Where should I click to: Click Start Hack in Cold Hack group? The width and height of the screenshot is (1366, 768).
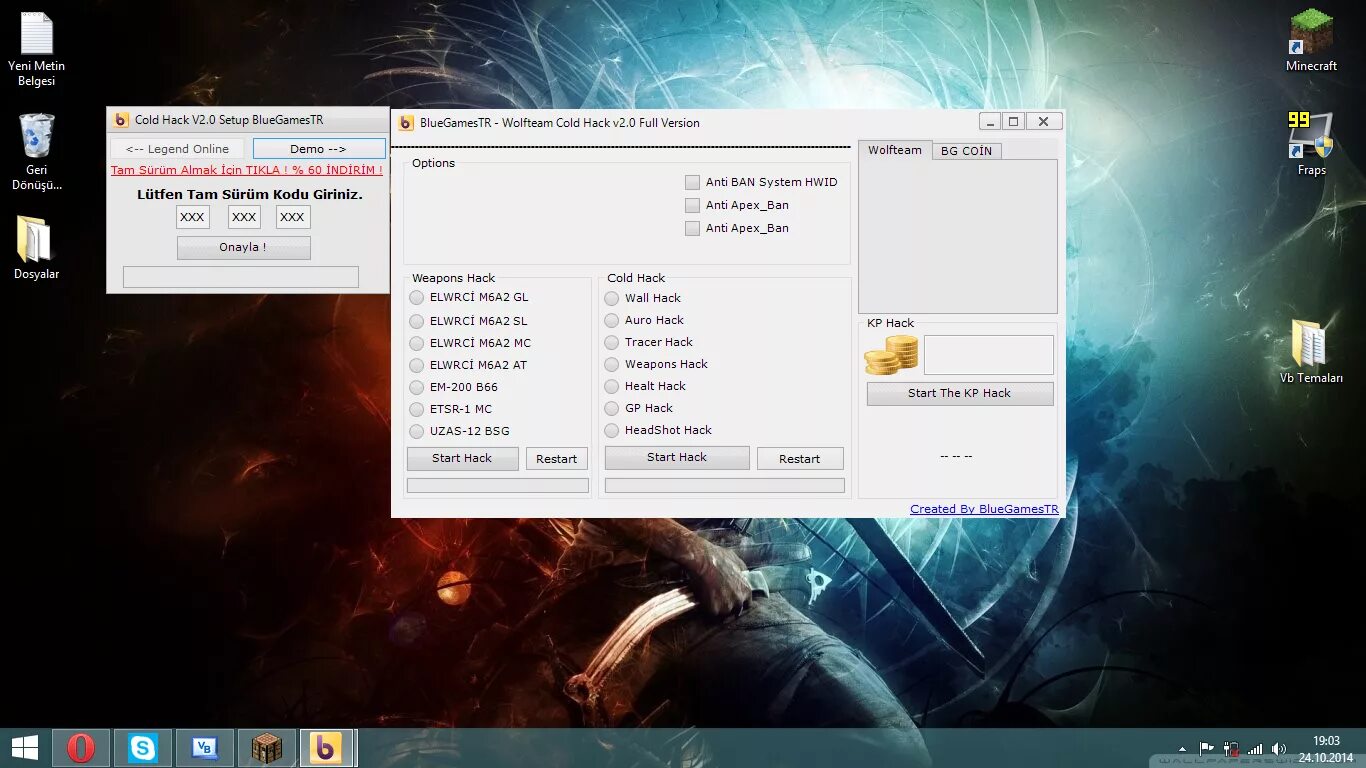pos(677,457)
